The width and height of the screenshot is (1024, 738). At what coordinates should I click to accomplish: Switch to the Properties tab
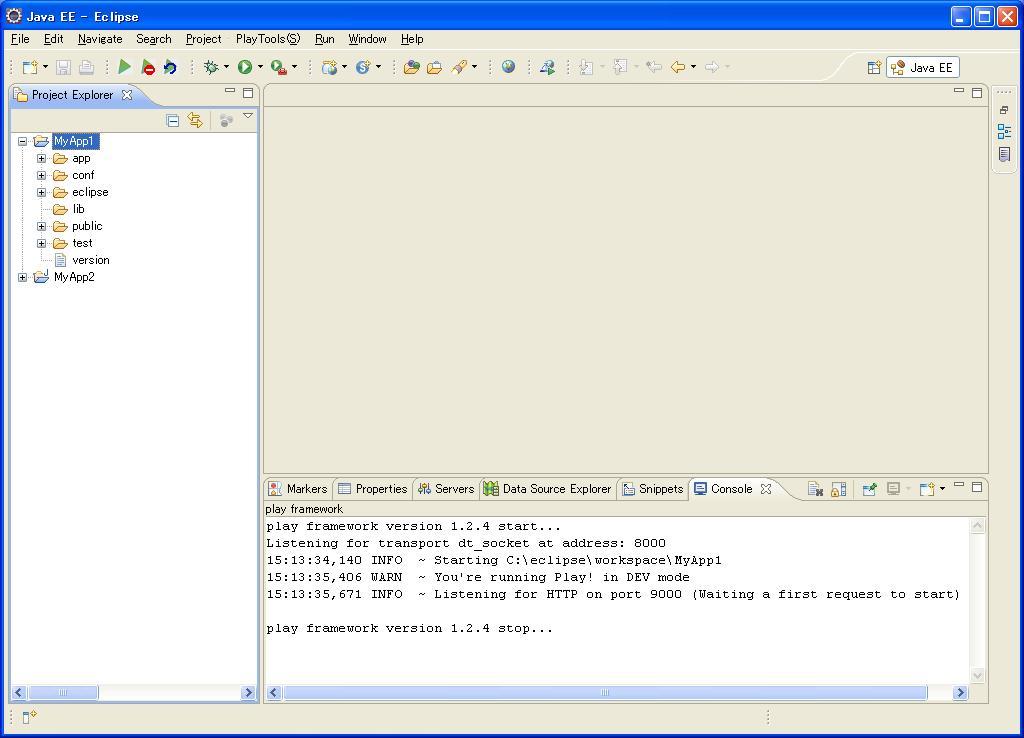tap(373, 489)
